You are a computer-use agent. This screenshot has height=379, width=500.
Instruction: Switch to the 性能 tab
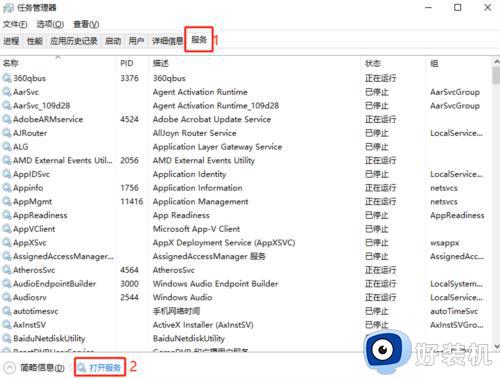[x=35, y=41]
